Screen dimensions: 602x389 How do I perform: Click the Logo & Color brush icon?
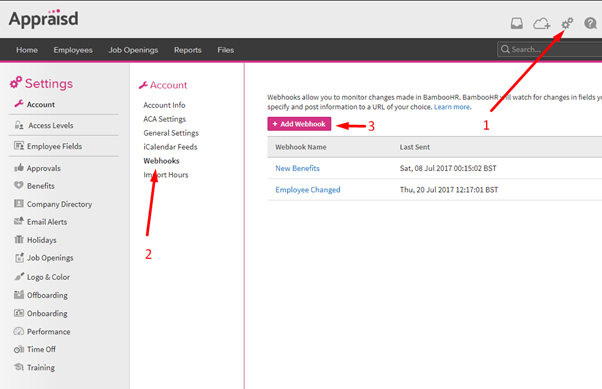pyautogui.click(x=19, y=276)
